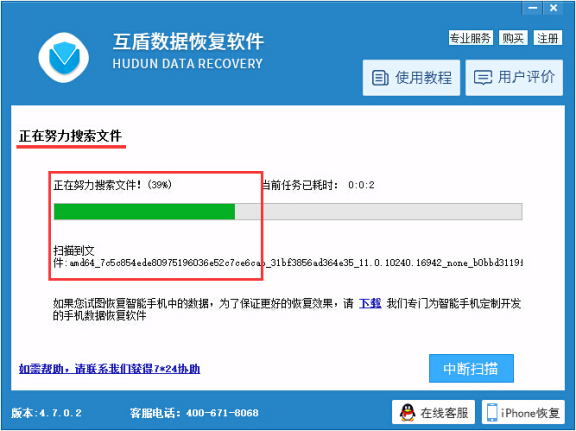Stop scanning with 中断扫描 button
Image resolution: width=576 pixels, height=431 pixels.
coord(471,369)
